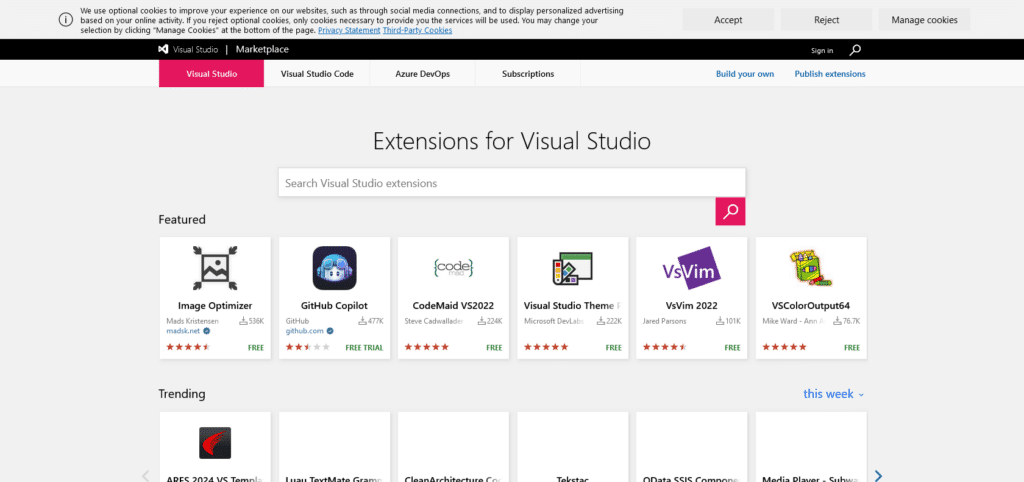The height and width of the screenshot is (482, 1024).
Task: Reject optional cookies
Action: click(826, 19)
